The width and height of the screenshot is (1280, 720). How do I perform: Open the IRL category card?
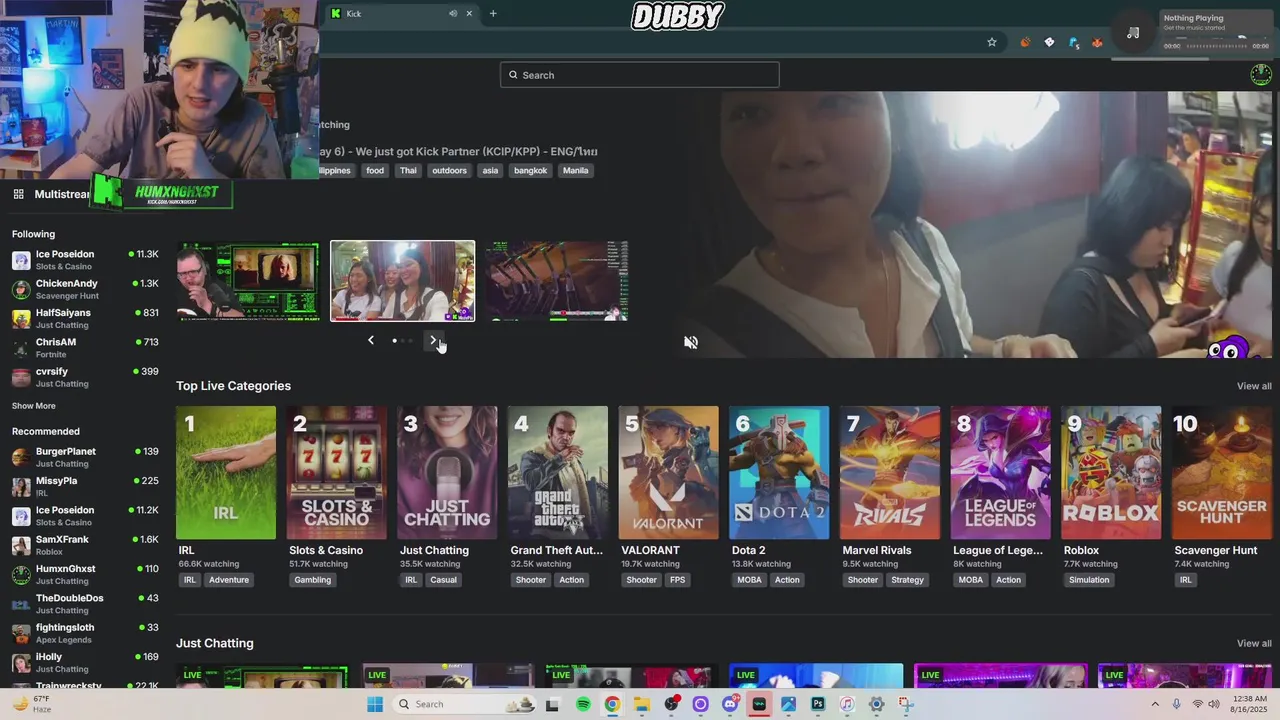point(226,472)
